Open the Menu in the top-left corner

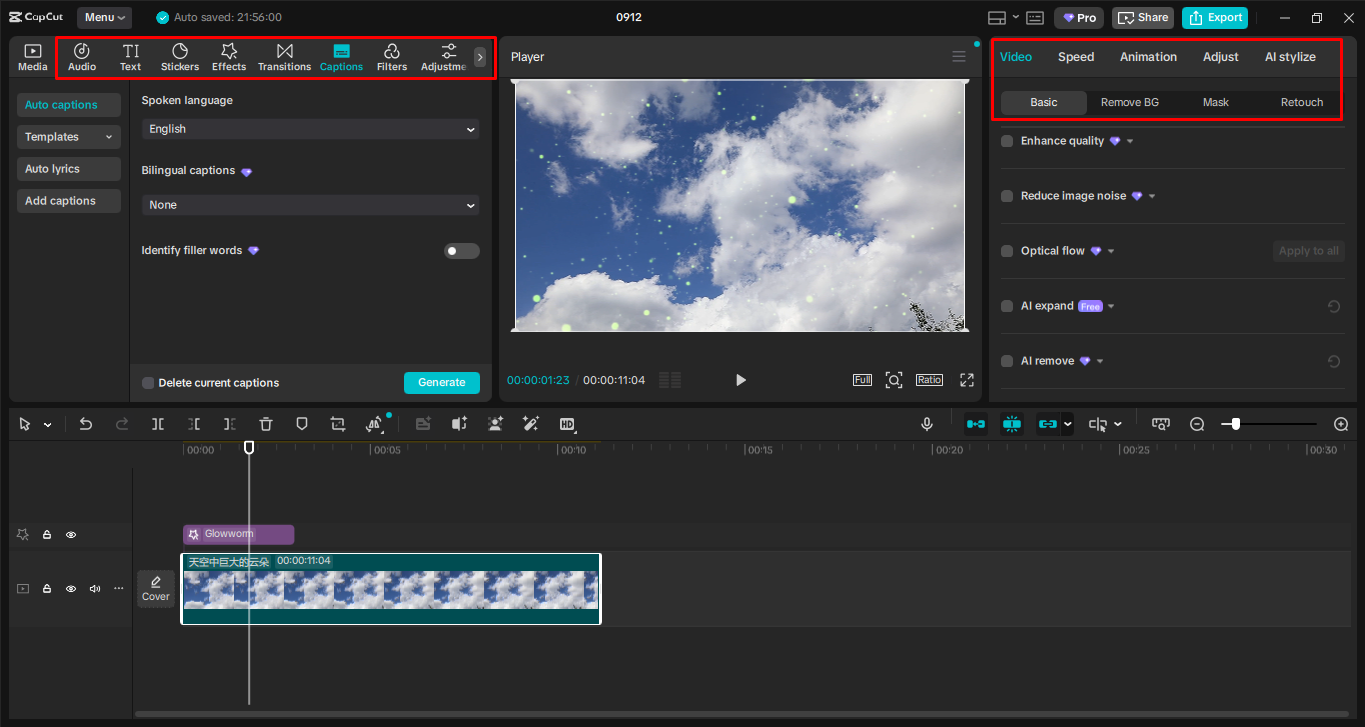click(x=104, y=17)
